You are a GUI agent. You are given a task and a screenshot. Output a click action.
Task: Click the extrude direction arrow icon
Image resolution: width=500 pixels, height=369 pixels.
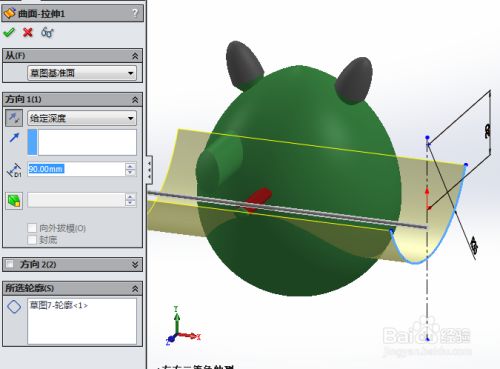click(14, 137)
